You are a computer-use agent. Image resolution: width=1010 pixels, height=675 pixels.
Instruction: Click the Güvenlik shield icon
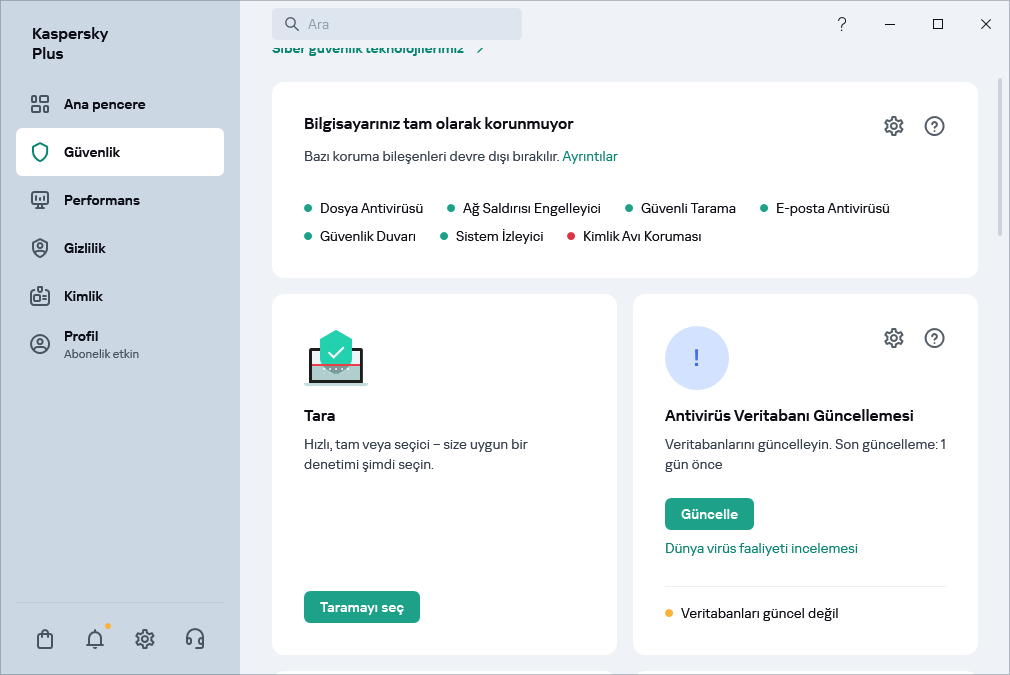40,152
